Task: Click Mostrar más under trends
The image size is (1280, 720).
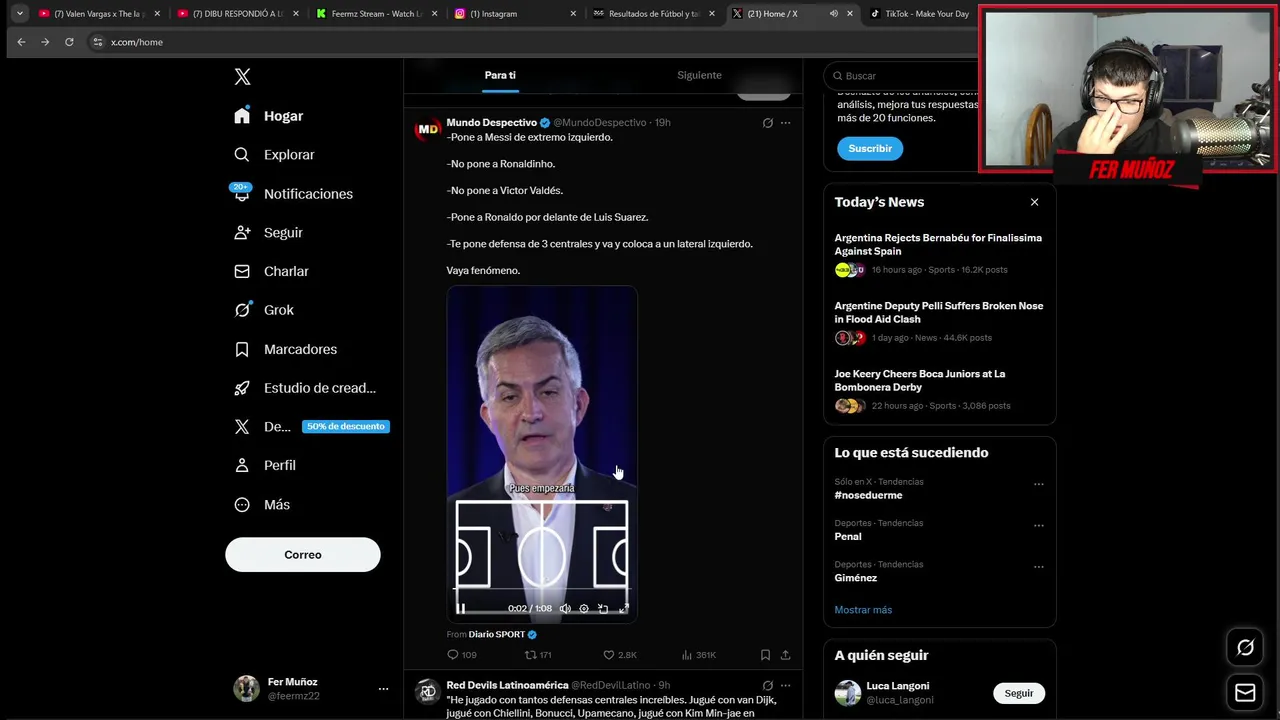Action: click(863, 610)
